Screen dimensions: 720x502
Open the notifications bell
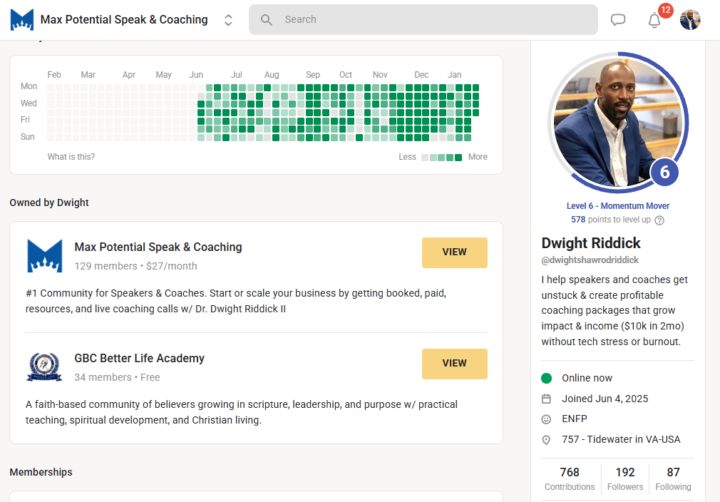tap(654, 20)
